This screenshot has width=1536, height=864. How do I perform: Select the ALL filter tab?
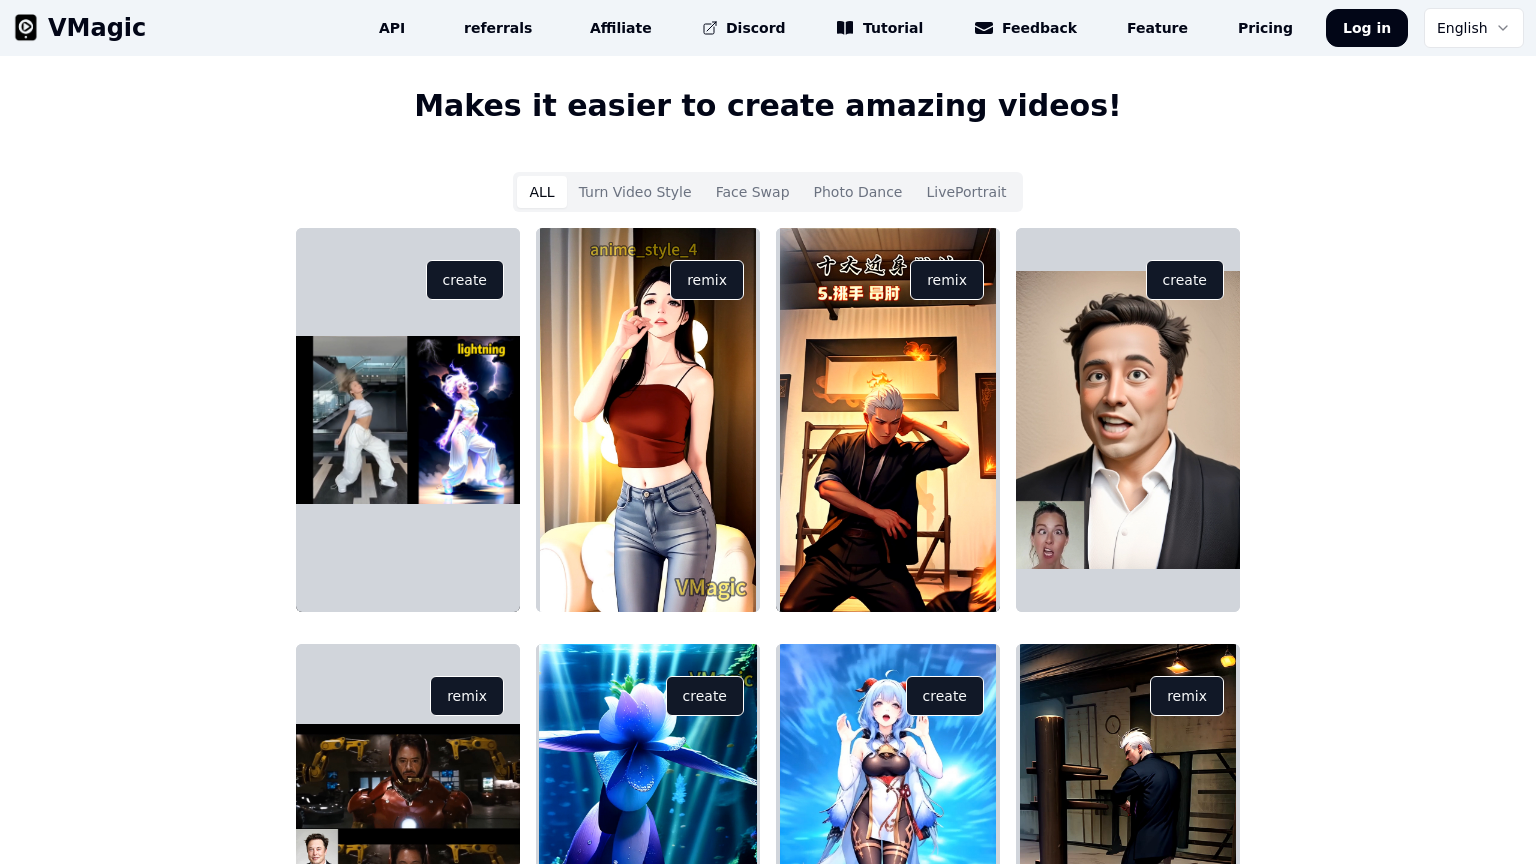542,192
